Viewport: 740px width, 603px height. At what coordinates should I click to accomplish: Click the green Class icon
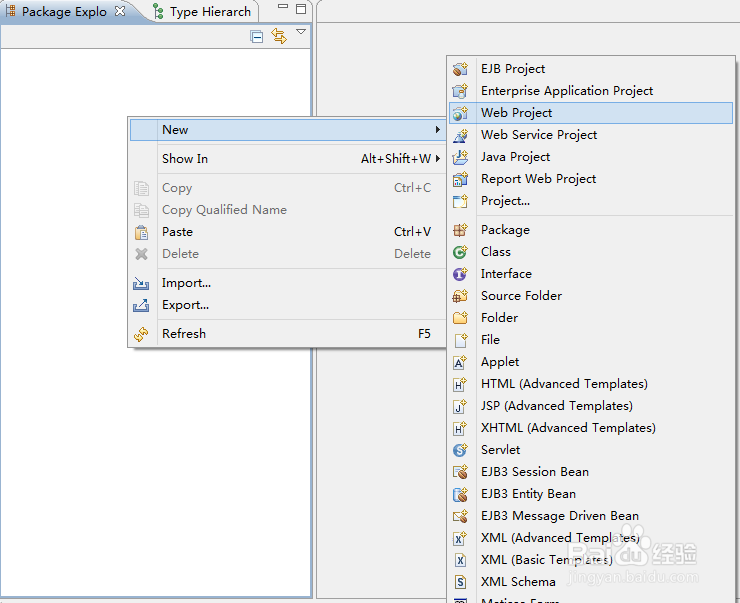(x=460, y=252)
